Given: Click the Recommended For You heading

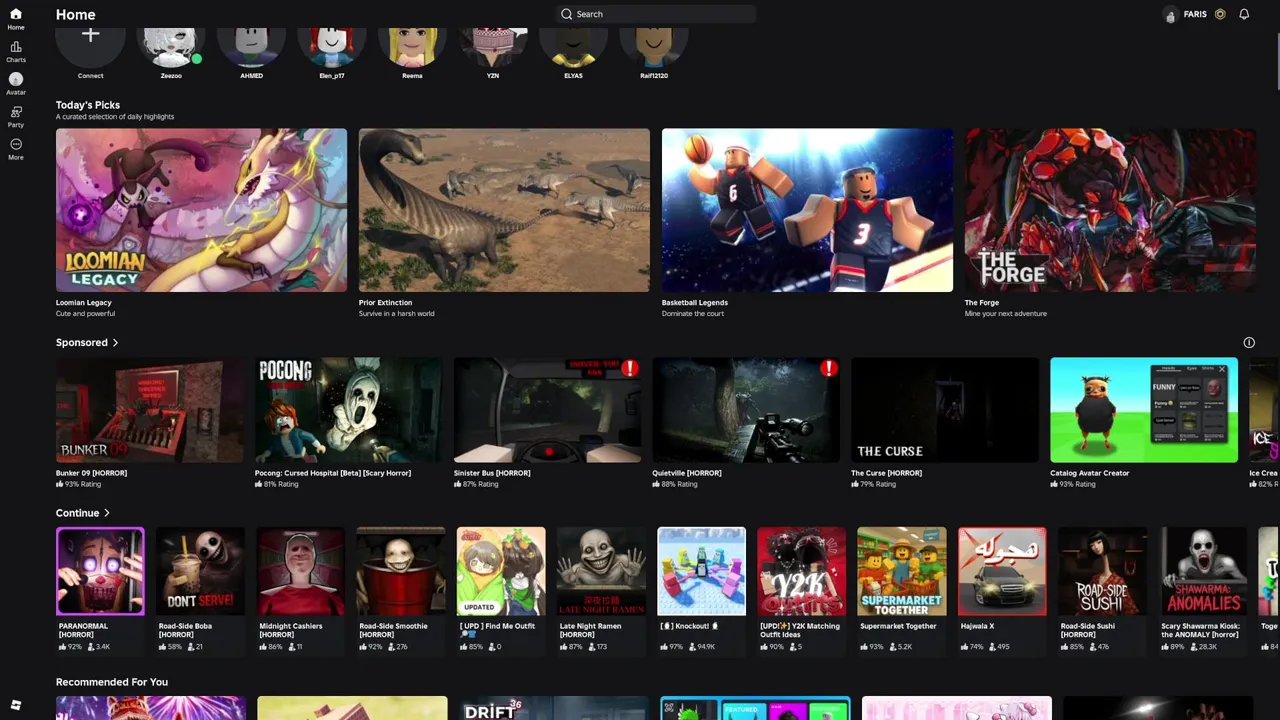Looking at the screenshot, I should (x=112, y=682).
